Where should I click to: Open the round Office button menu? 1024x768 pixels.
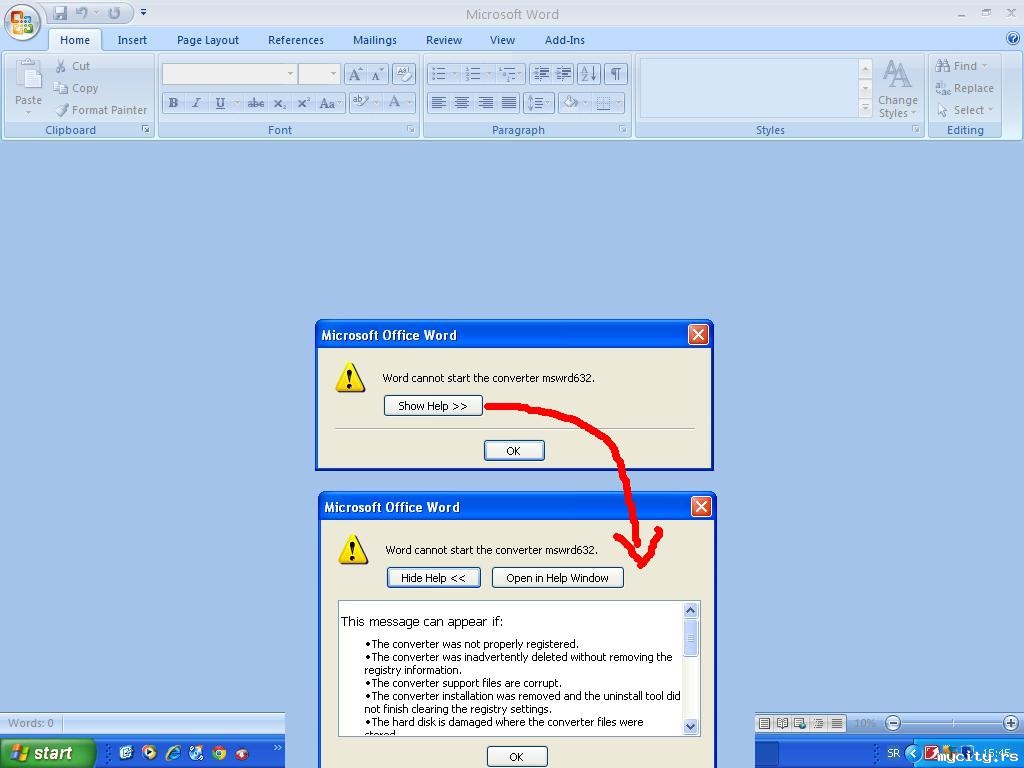pyautogui.click(x=22, y=22)
